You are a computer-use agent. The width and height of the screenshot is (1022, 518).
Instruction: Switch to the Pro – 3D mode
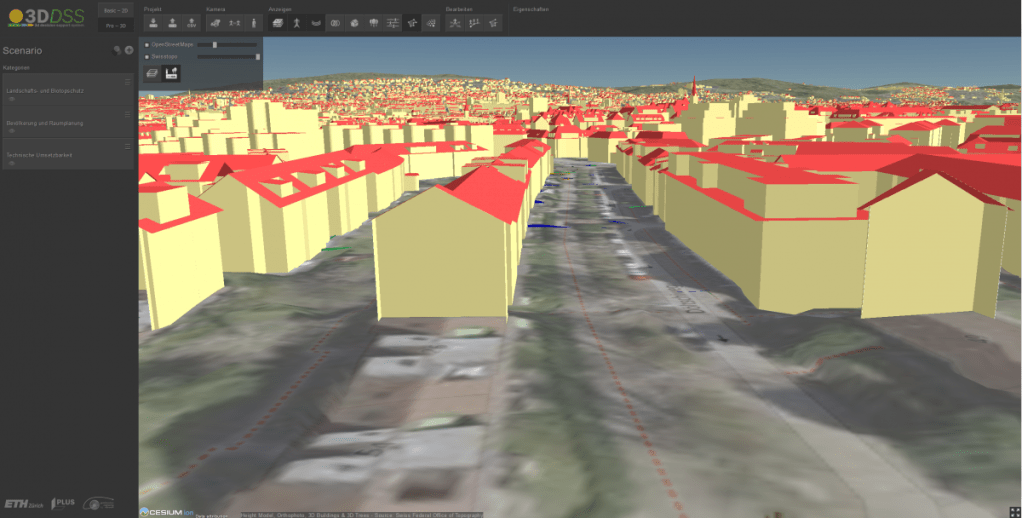(x=116, y=26)
